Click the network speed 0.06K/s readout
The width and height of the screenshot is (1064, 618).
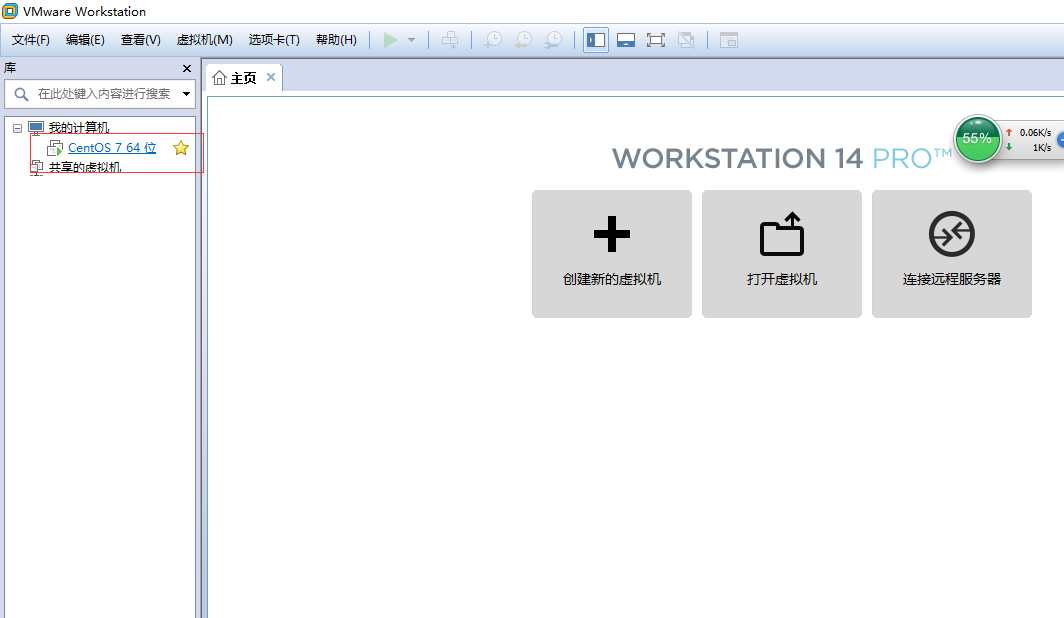point(1035,132)
